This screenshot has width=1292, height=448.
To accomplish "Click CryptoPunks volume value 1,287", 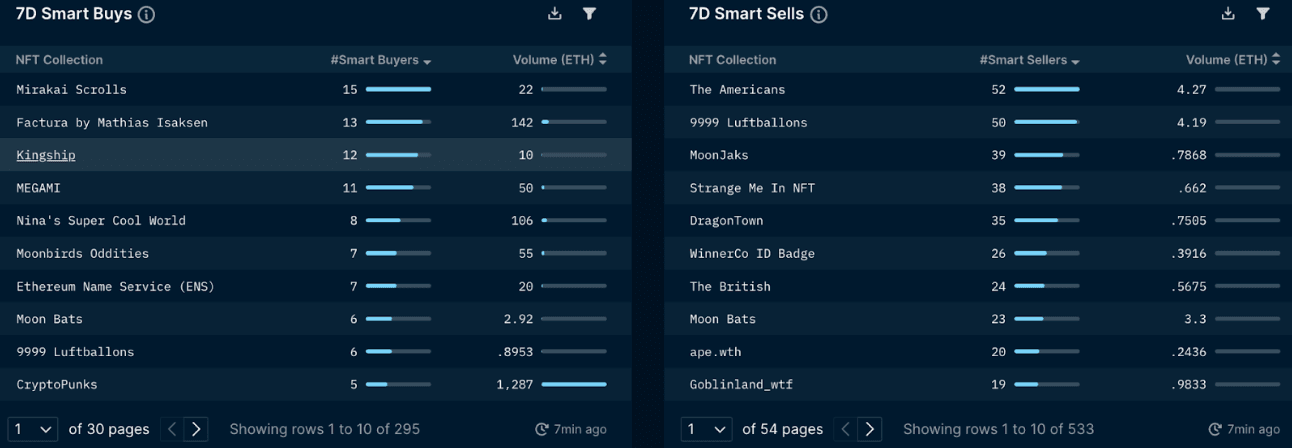I will (515, 385).
